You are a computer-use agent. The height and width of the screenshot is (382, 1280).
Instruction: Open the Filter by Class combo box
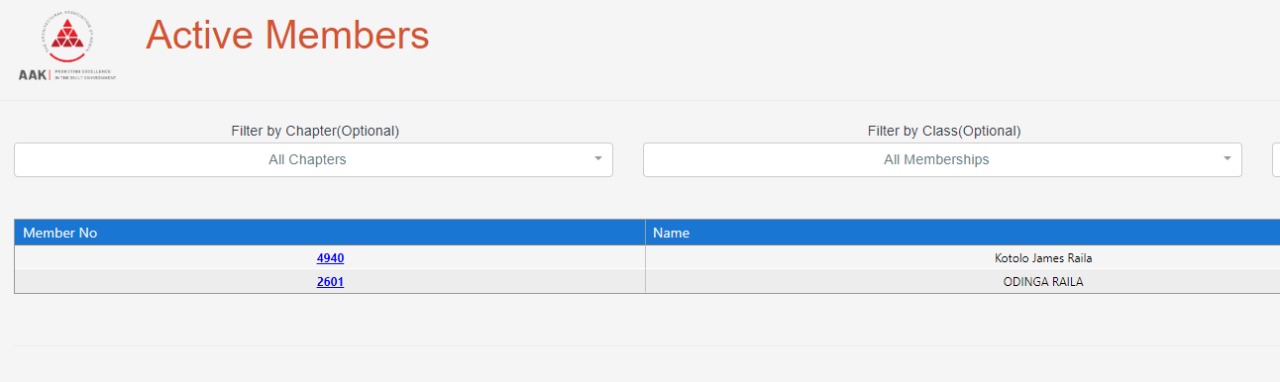point(942,160)
